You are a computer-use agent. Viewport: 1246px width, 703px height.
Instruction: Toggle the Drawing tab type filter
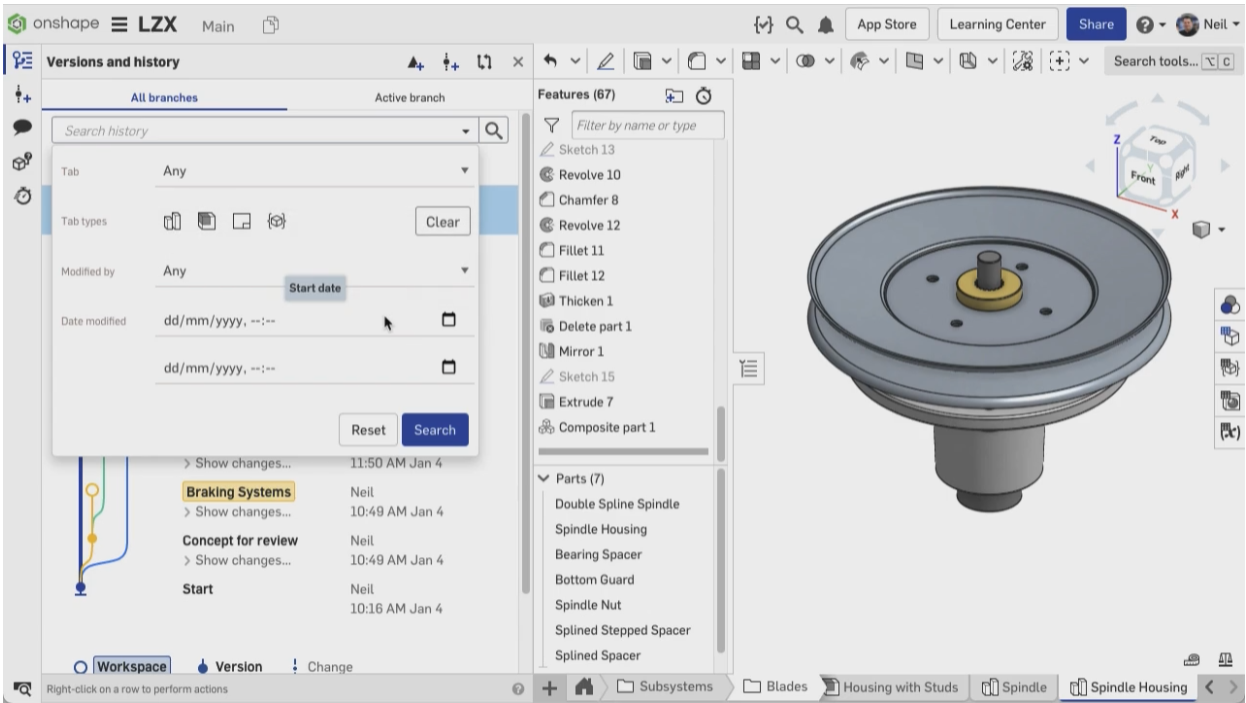point(242,221)
